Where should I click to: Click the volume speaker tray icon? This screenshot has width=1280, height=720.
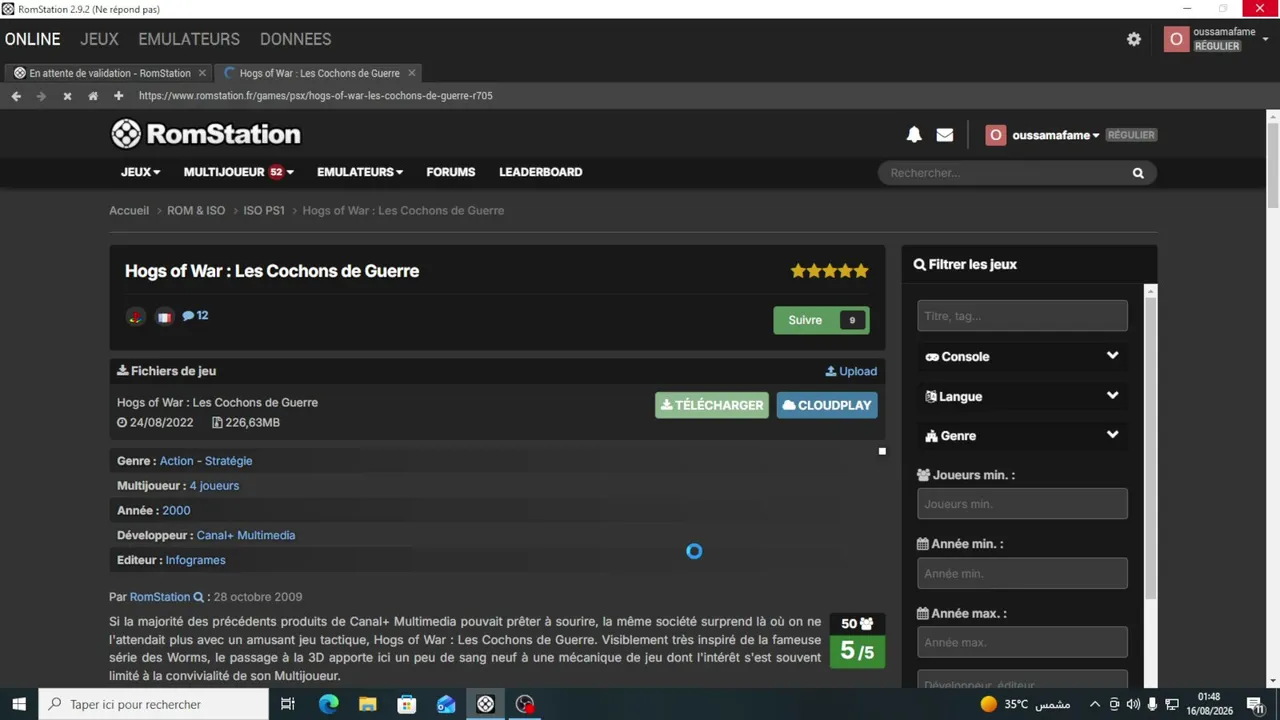pyautogui.click(x=1133, y=704)
